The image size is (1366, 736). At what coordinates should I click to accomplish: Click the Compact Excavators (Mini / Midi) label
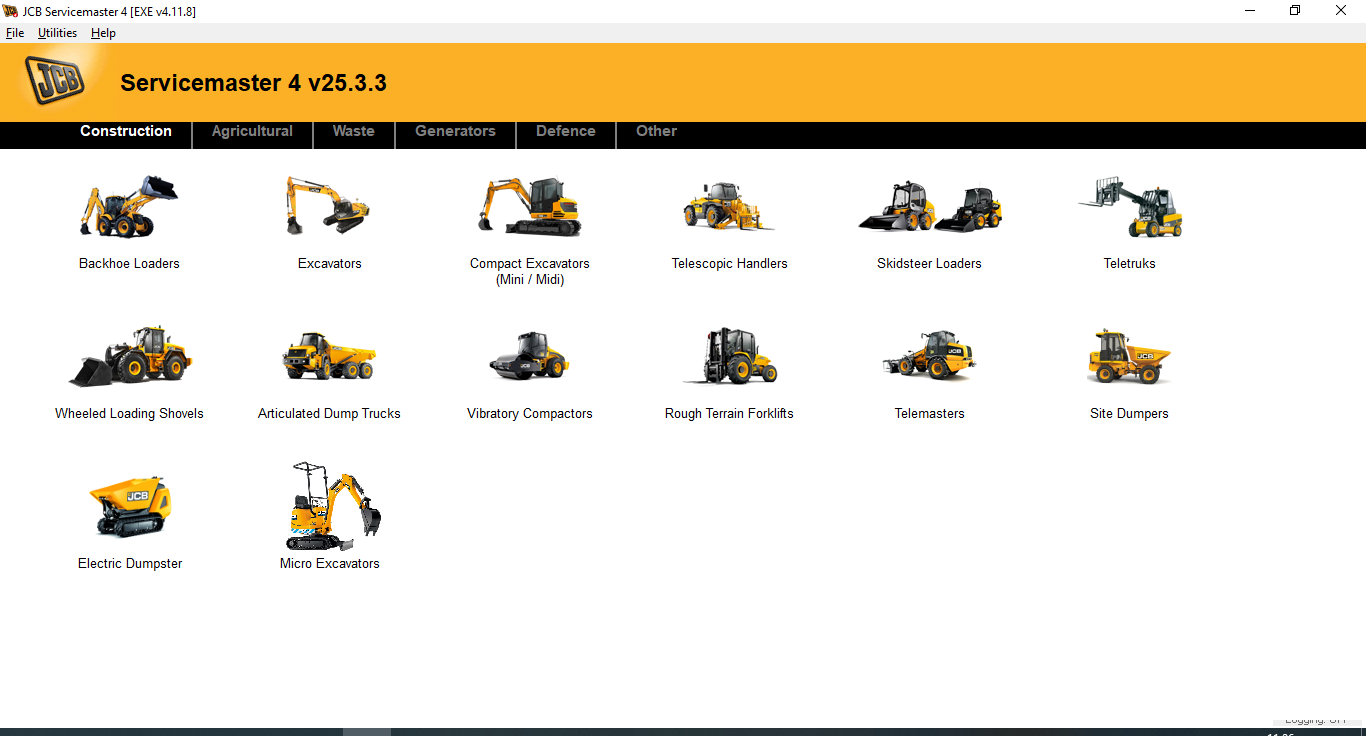tap(529, 272)
